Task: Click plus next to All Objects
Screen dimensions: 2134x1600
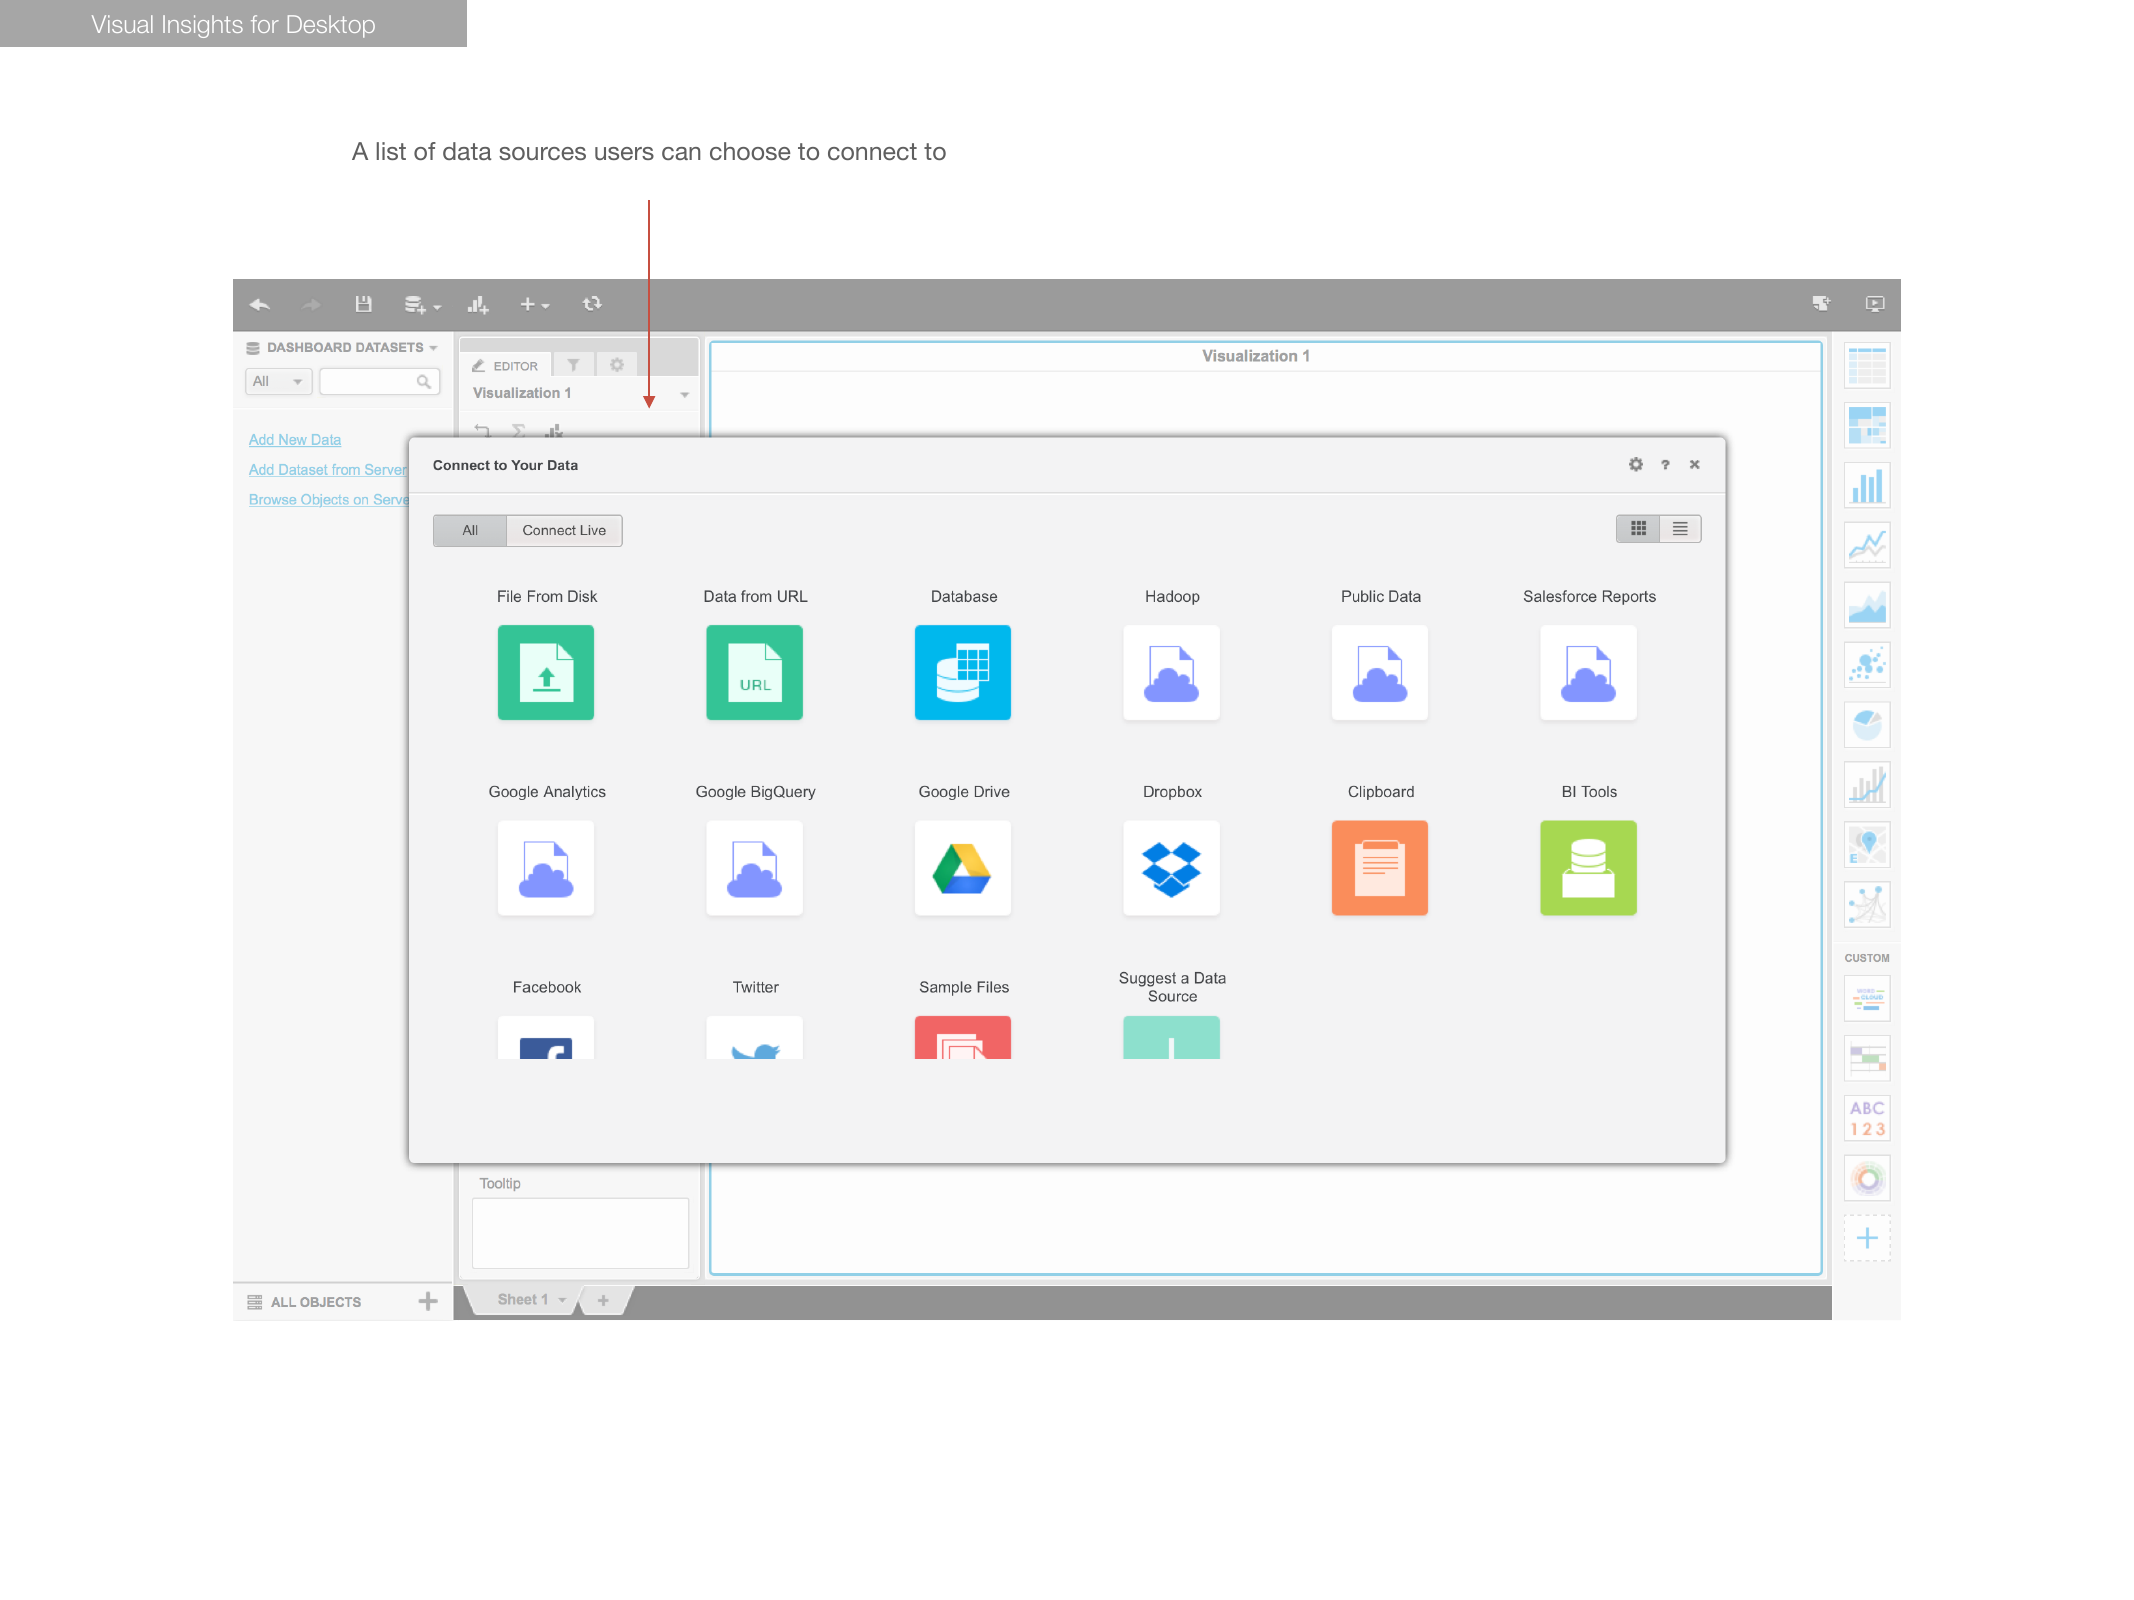Action: pyautogui.click(x=428, y=1301)
